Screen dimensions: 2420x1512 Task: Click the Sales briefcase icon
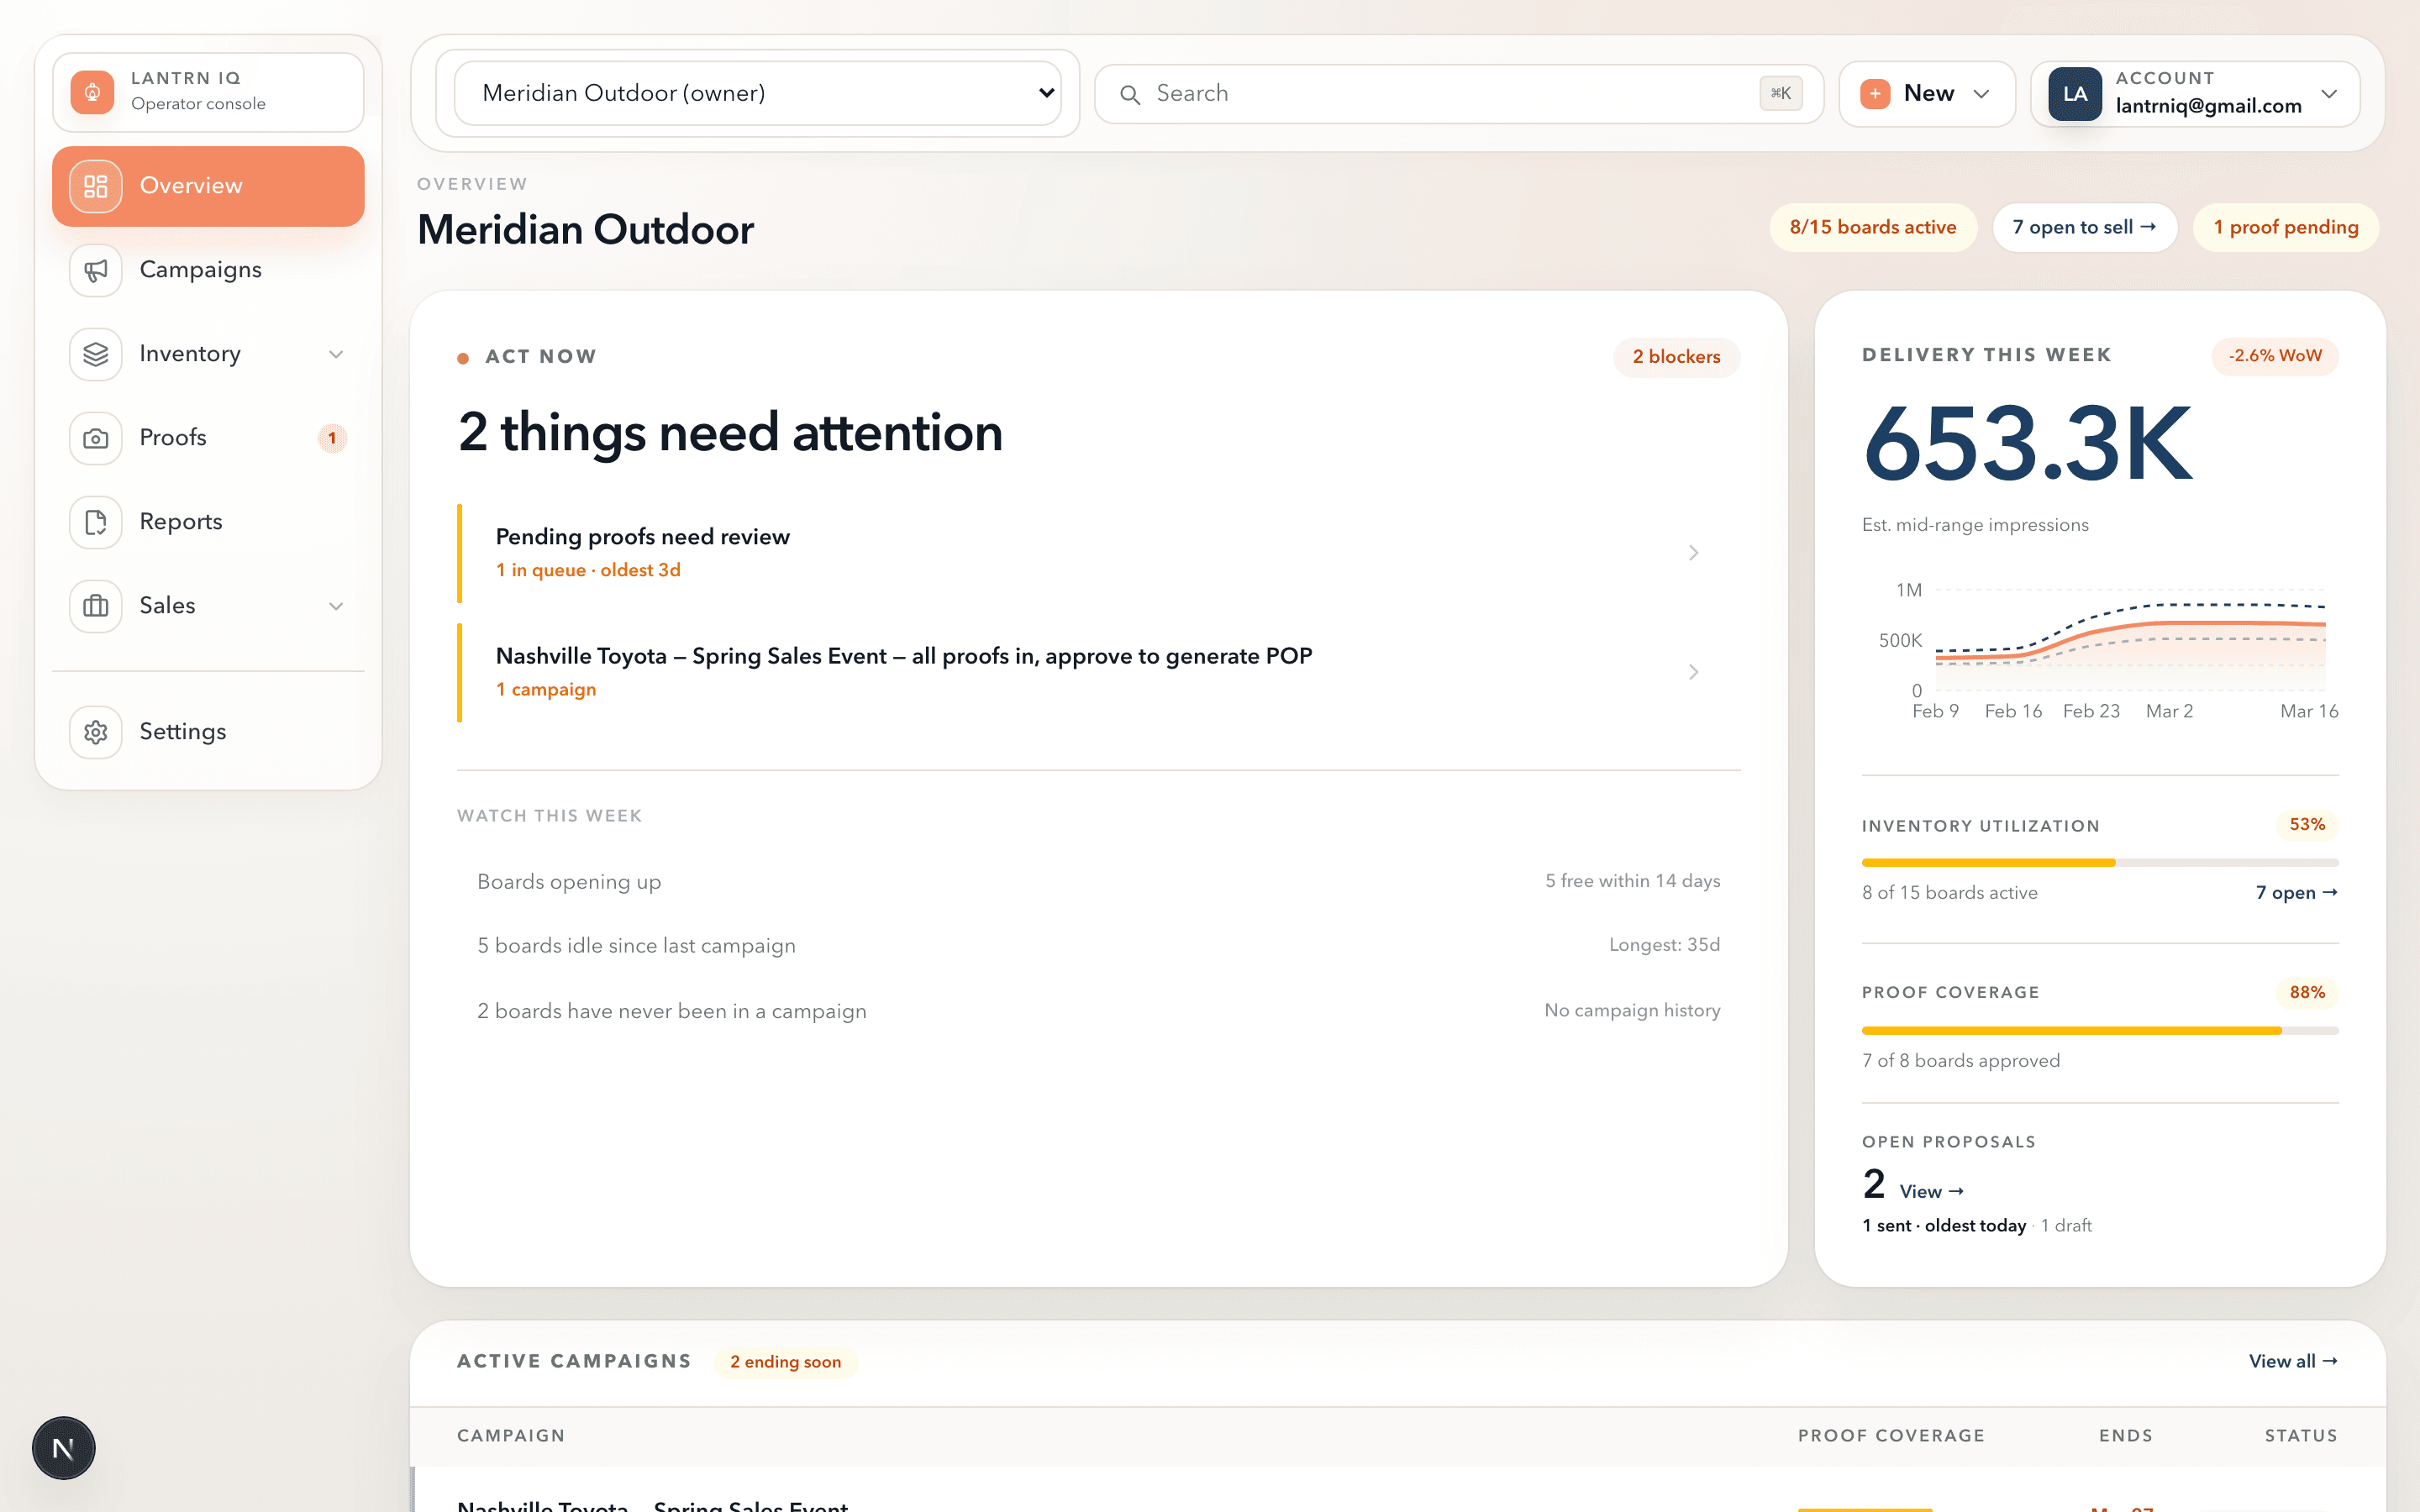(x=95, y=605)
